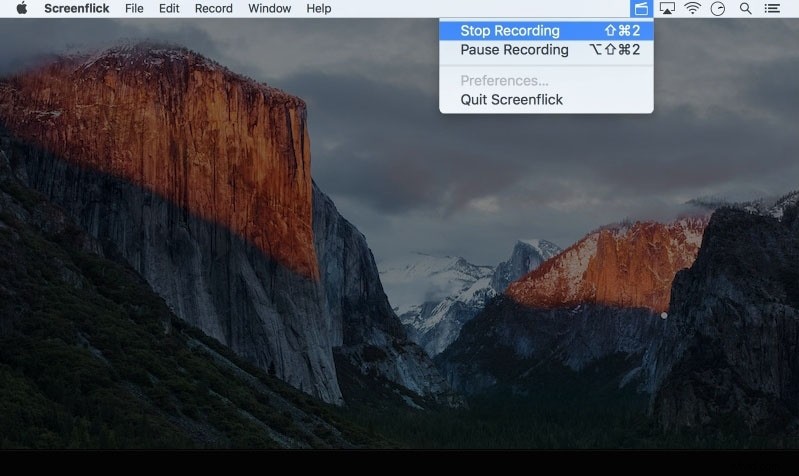
Task: Click the Time Machine clock icon
Action: pyautogui.click(x=717, y=8)
